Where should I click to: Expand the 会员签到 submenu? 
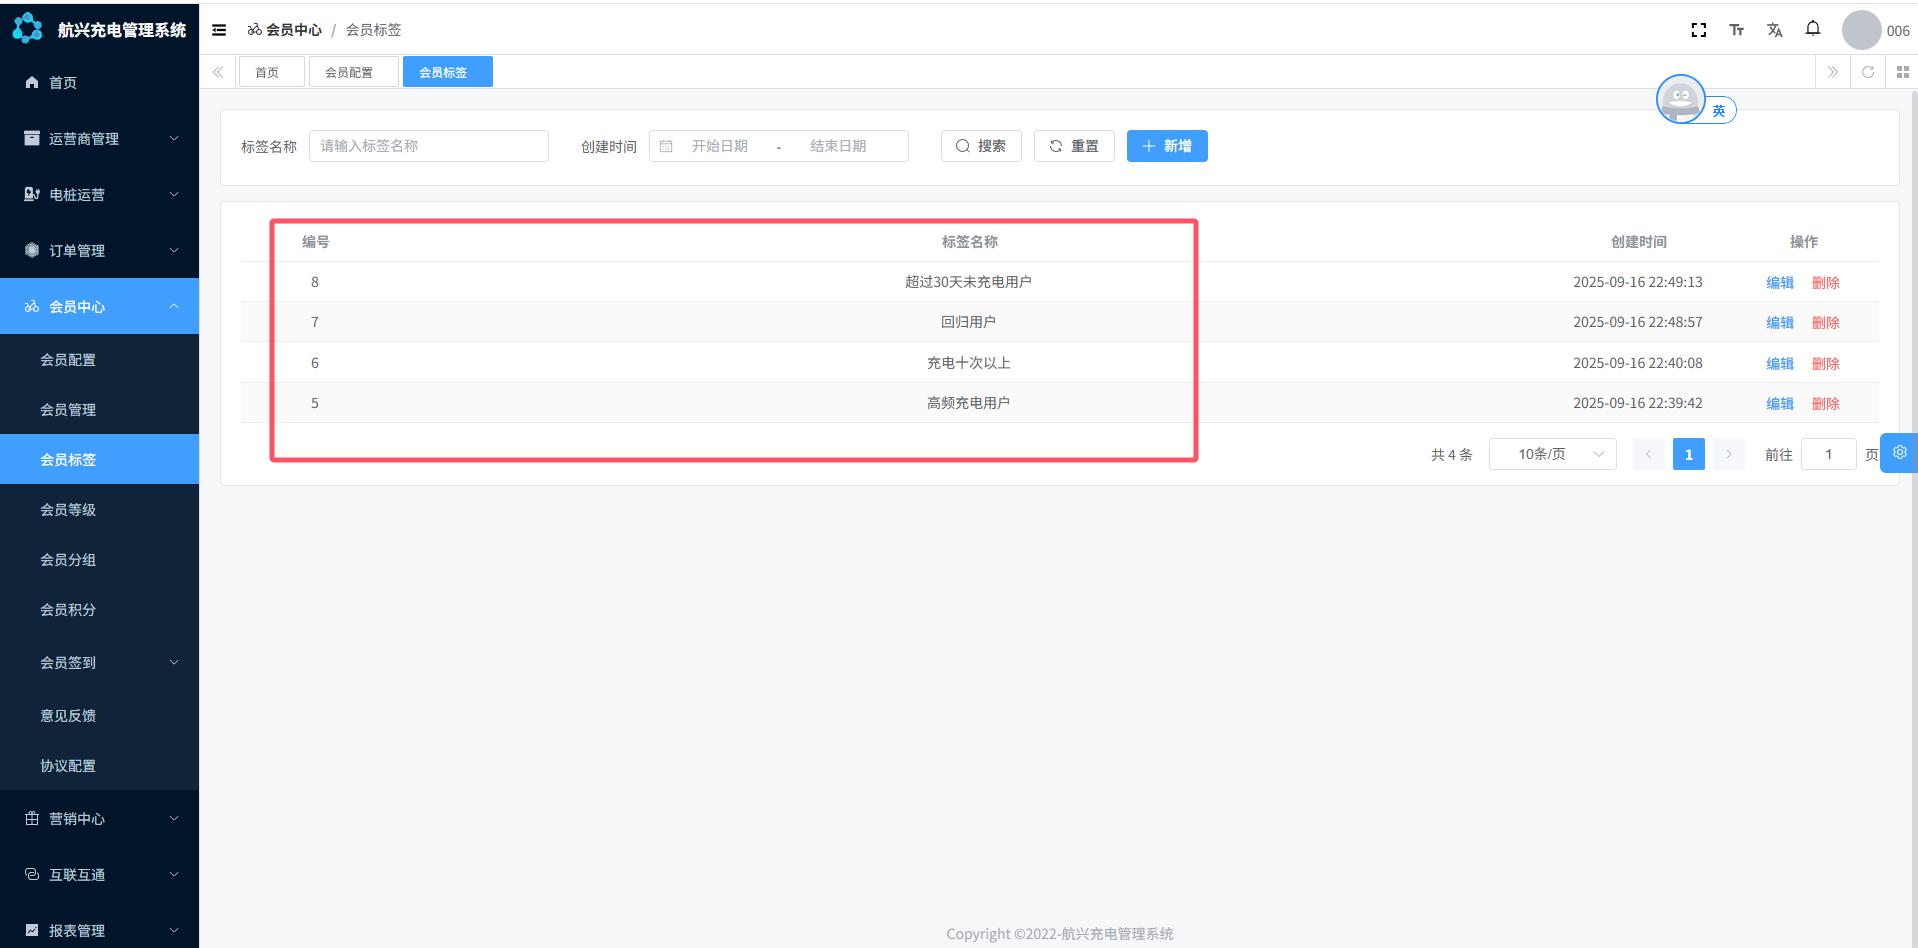point(99,663)
